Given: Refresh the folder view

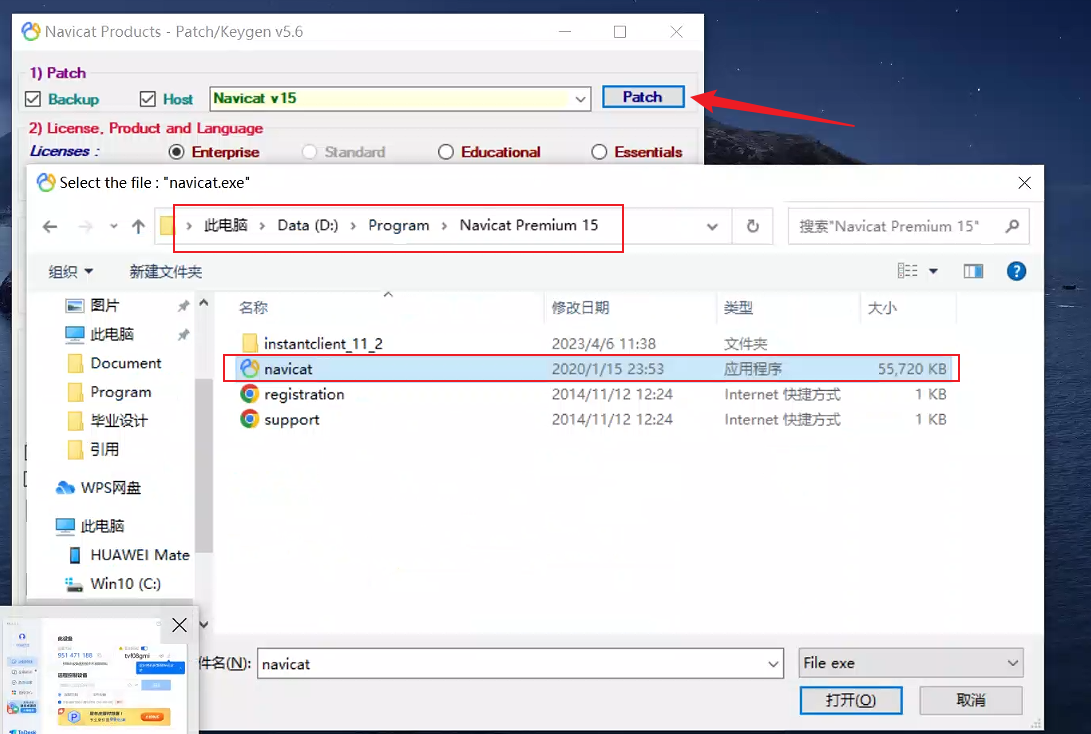Looking at the screenshot, I should pos(753,226).
